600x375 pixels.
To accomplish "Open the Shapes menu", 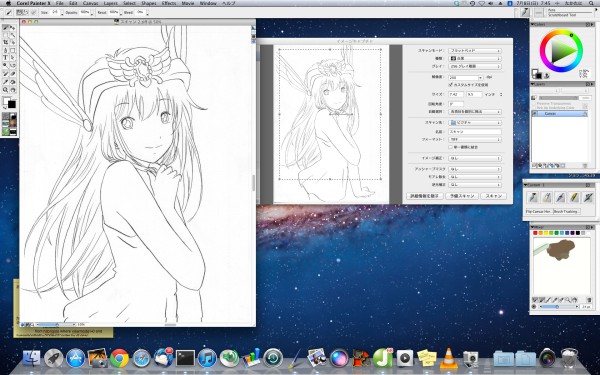I will [148, 3].
